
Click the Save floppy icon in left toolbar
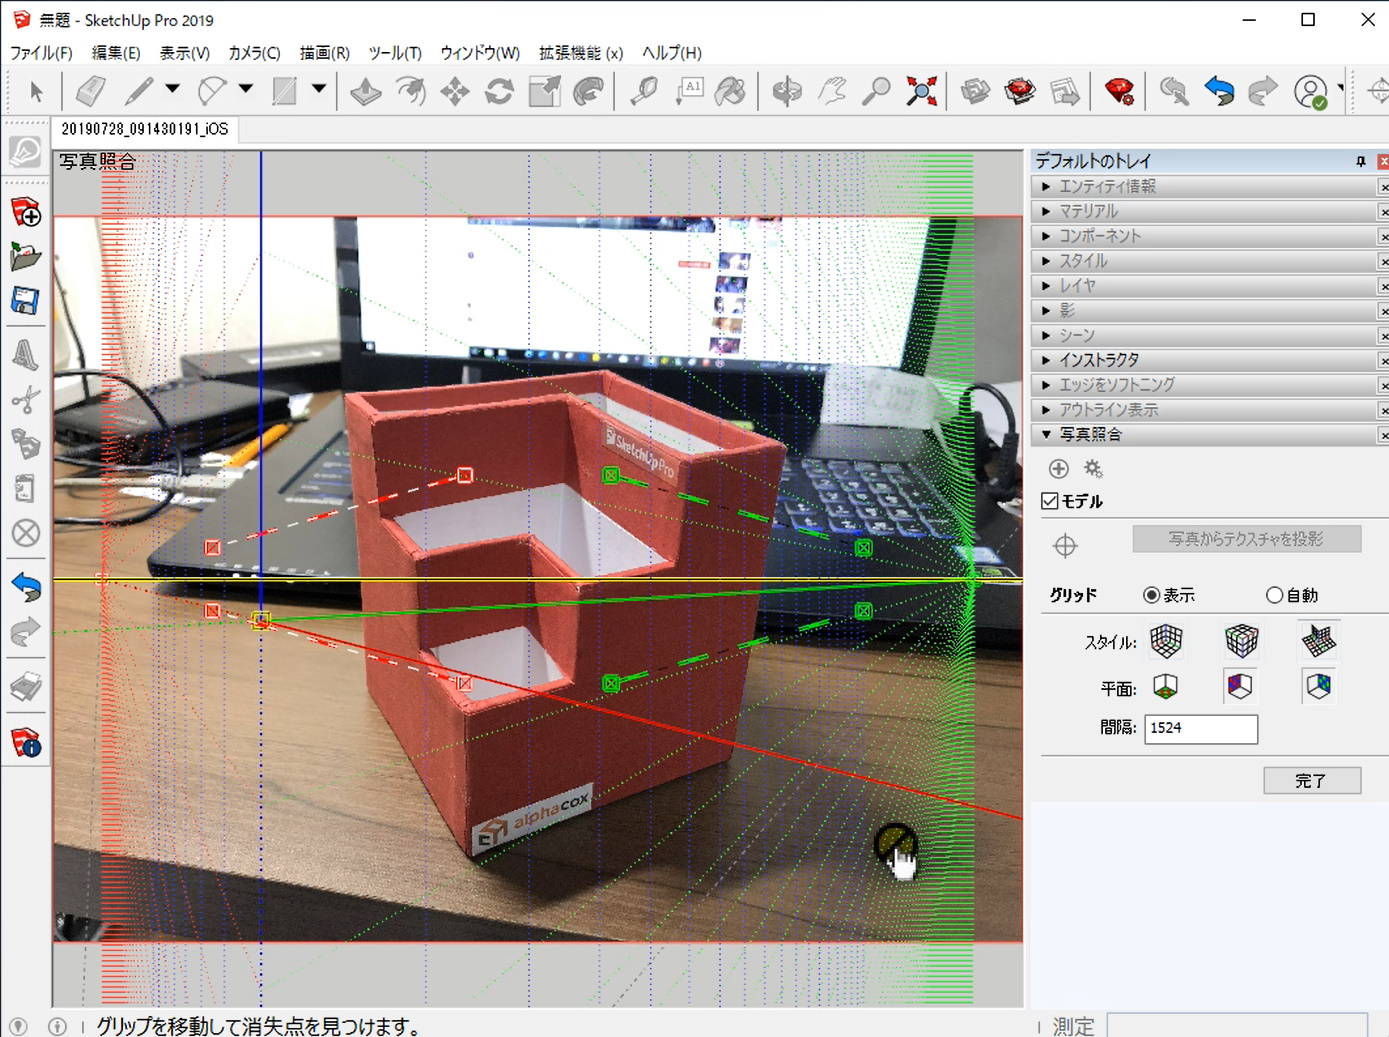pyautogui.click(x=25, y=301)
